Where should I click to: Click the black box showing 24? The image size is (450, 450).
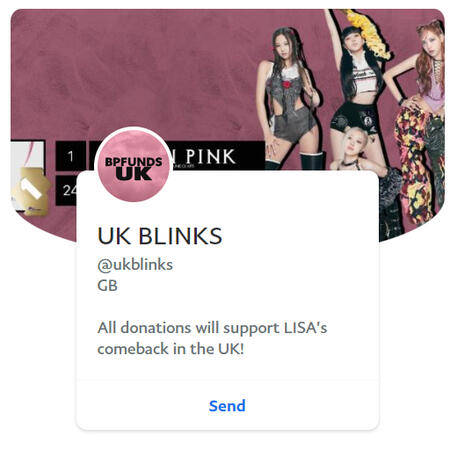click(66, 190)
